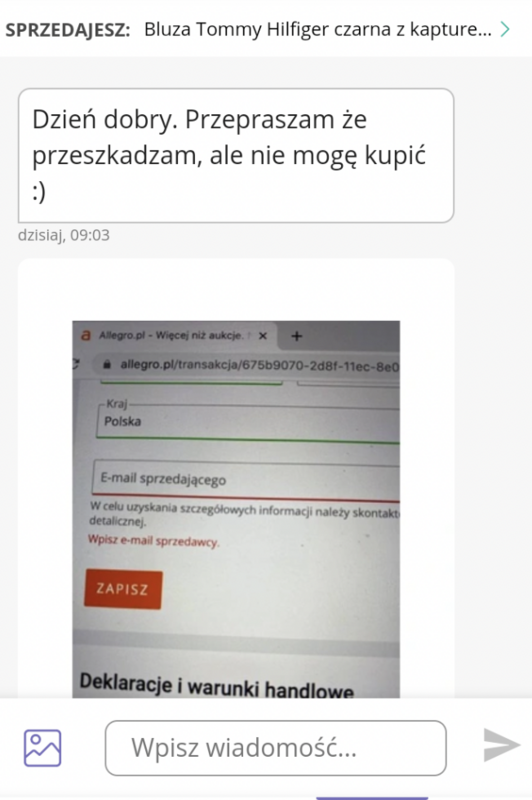Open the image attachment picker icon
The width and height of the screenshot is (532, 800).
(x=42, y=748)
